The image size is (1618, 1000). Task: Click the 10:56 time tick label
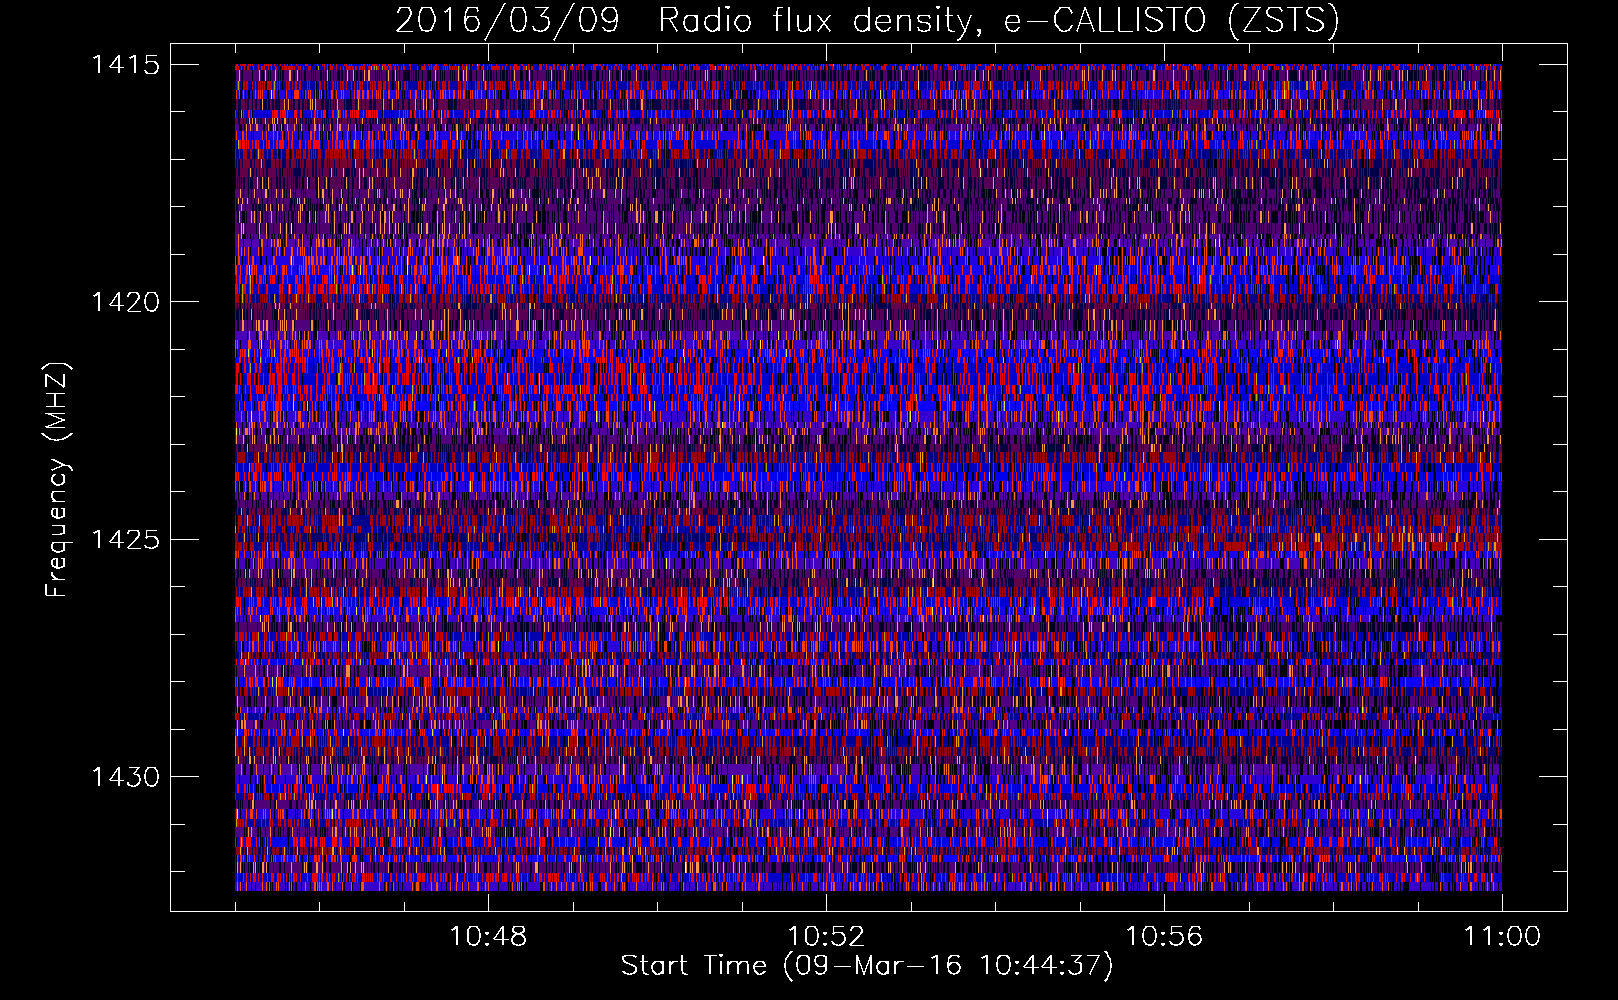[1164, 937]
